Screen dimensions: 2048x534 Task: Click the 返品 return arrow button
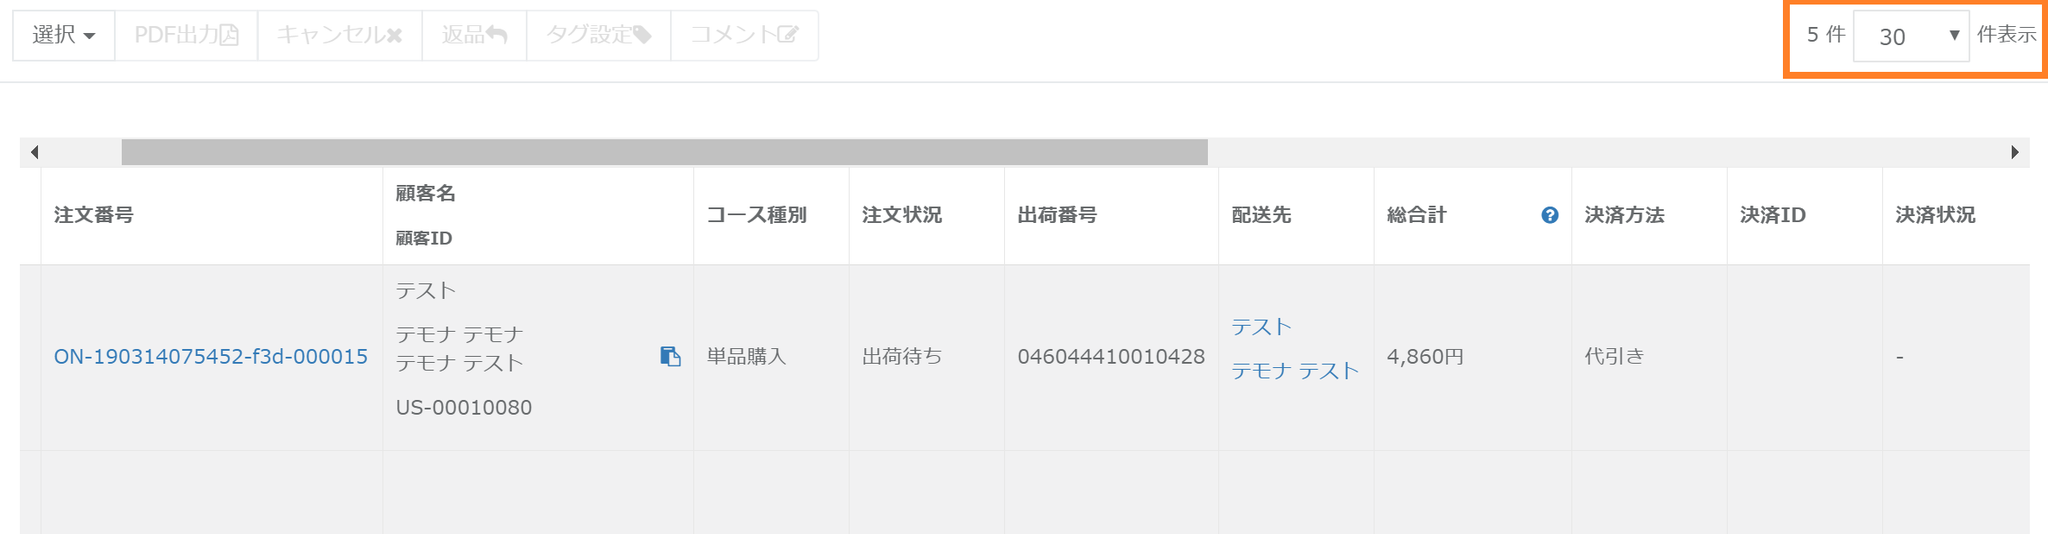tap(474, 35)
